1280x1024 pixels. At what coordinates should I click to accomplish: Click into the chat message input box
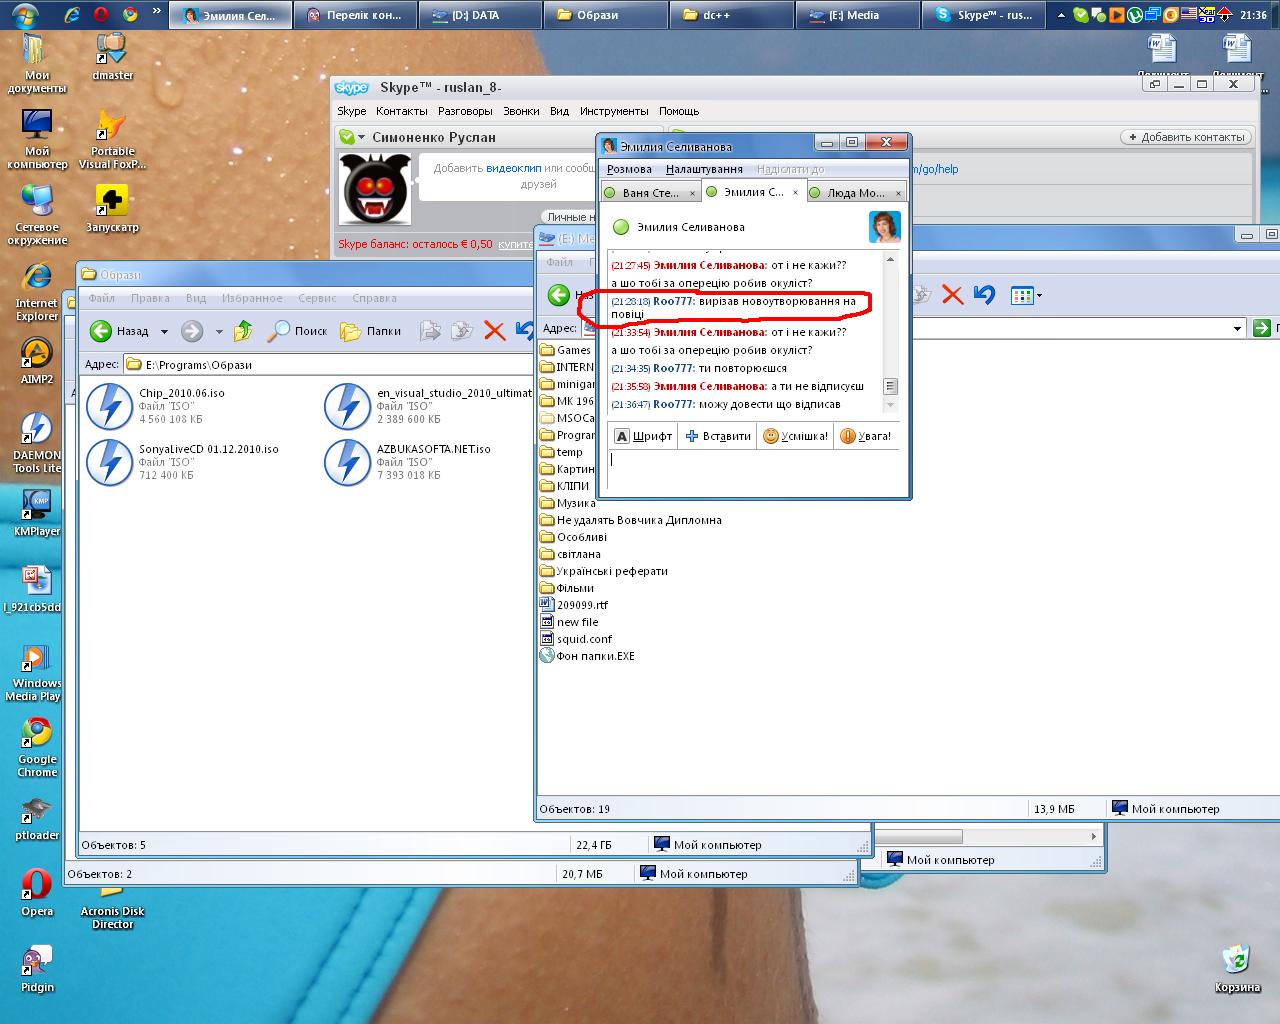[x=754, y=469]
